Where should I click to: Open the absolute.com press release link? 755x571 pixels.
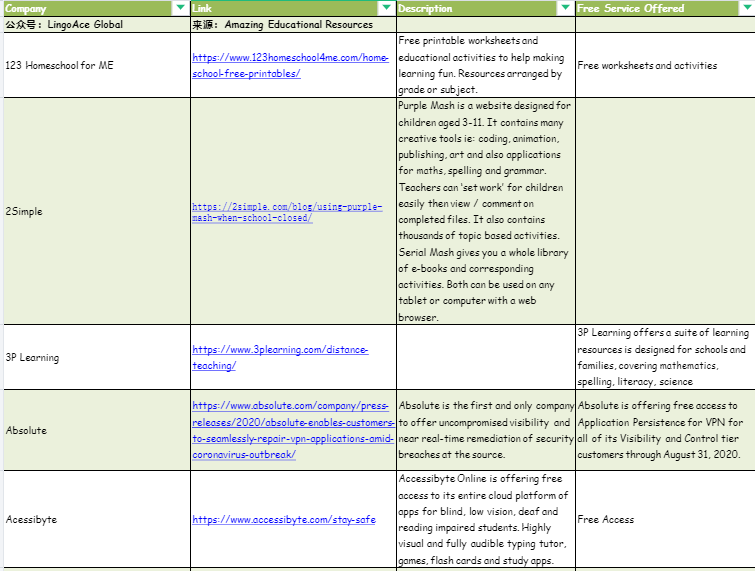coord(293,430)
